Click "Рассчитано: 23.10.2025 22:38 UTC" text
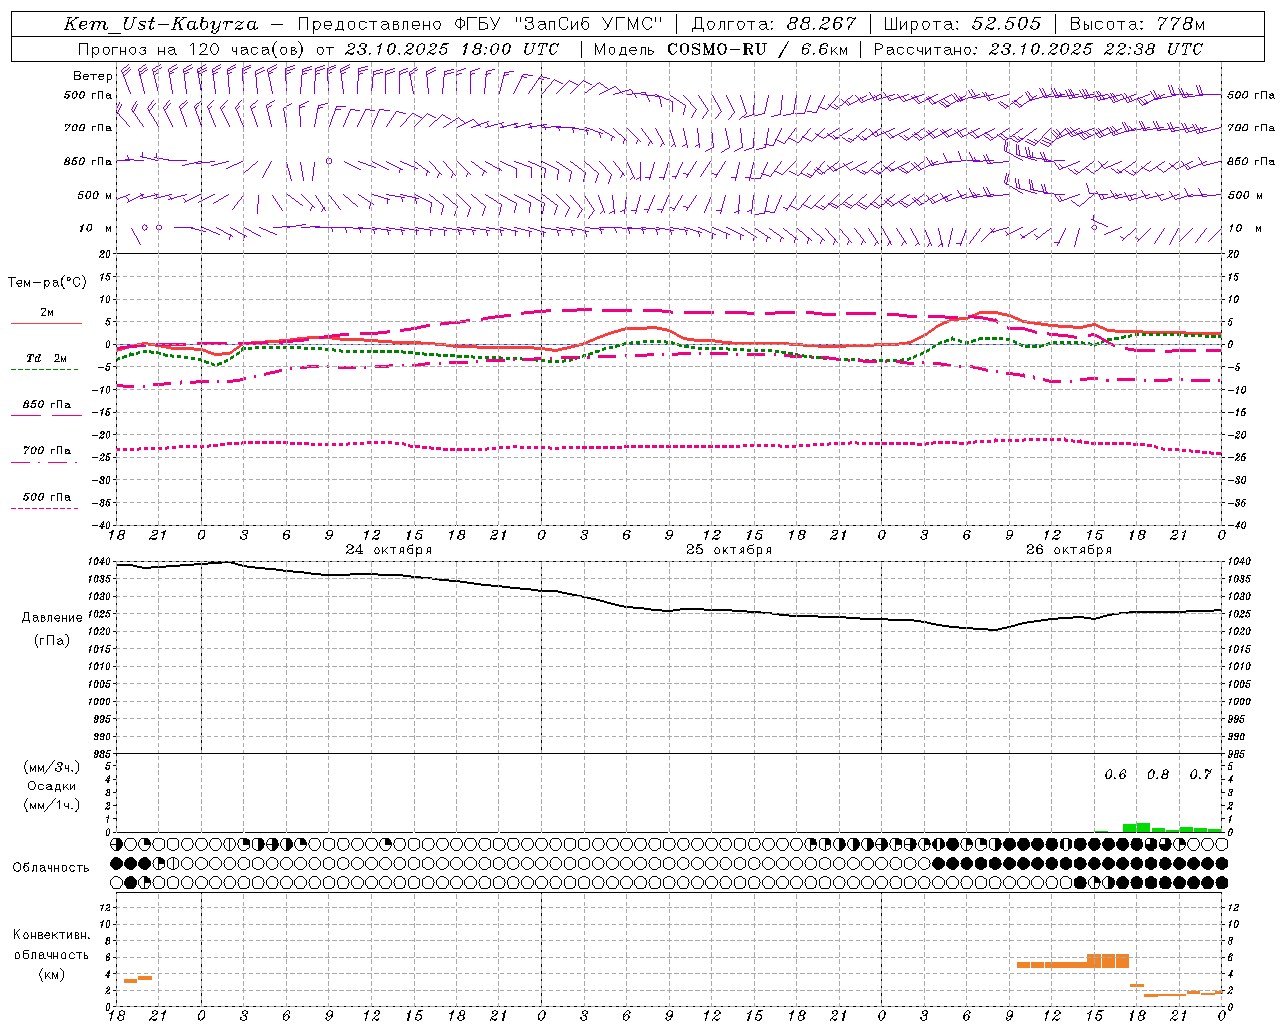The height and width of the screenshot is (1024, 1280). (1039, 49)
